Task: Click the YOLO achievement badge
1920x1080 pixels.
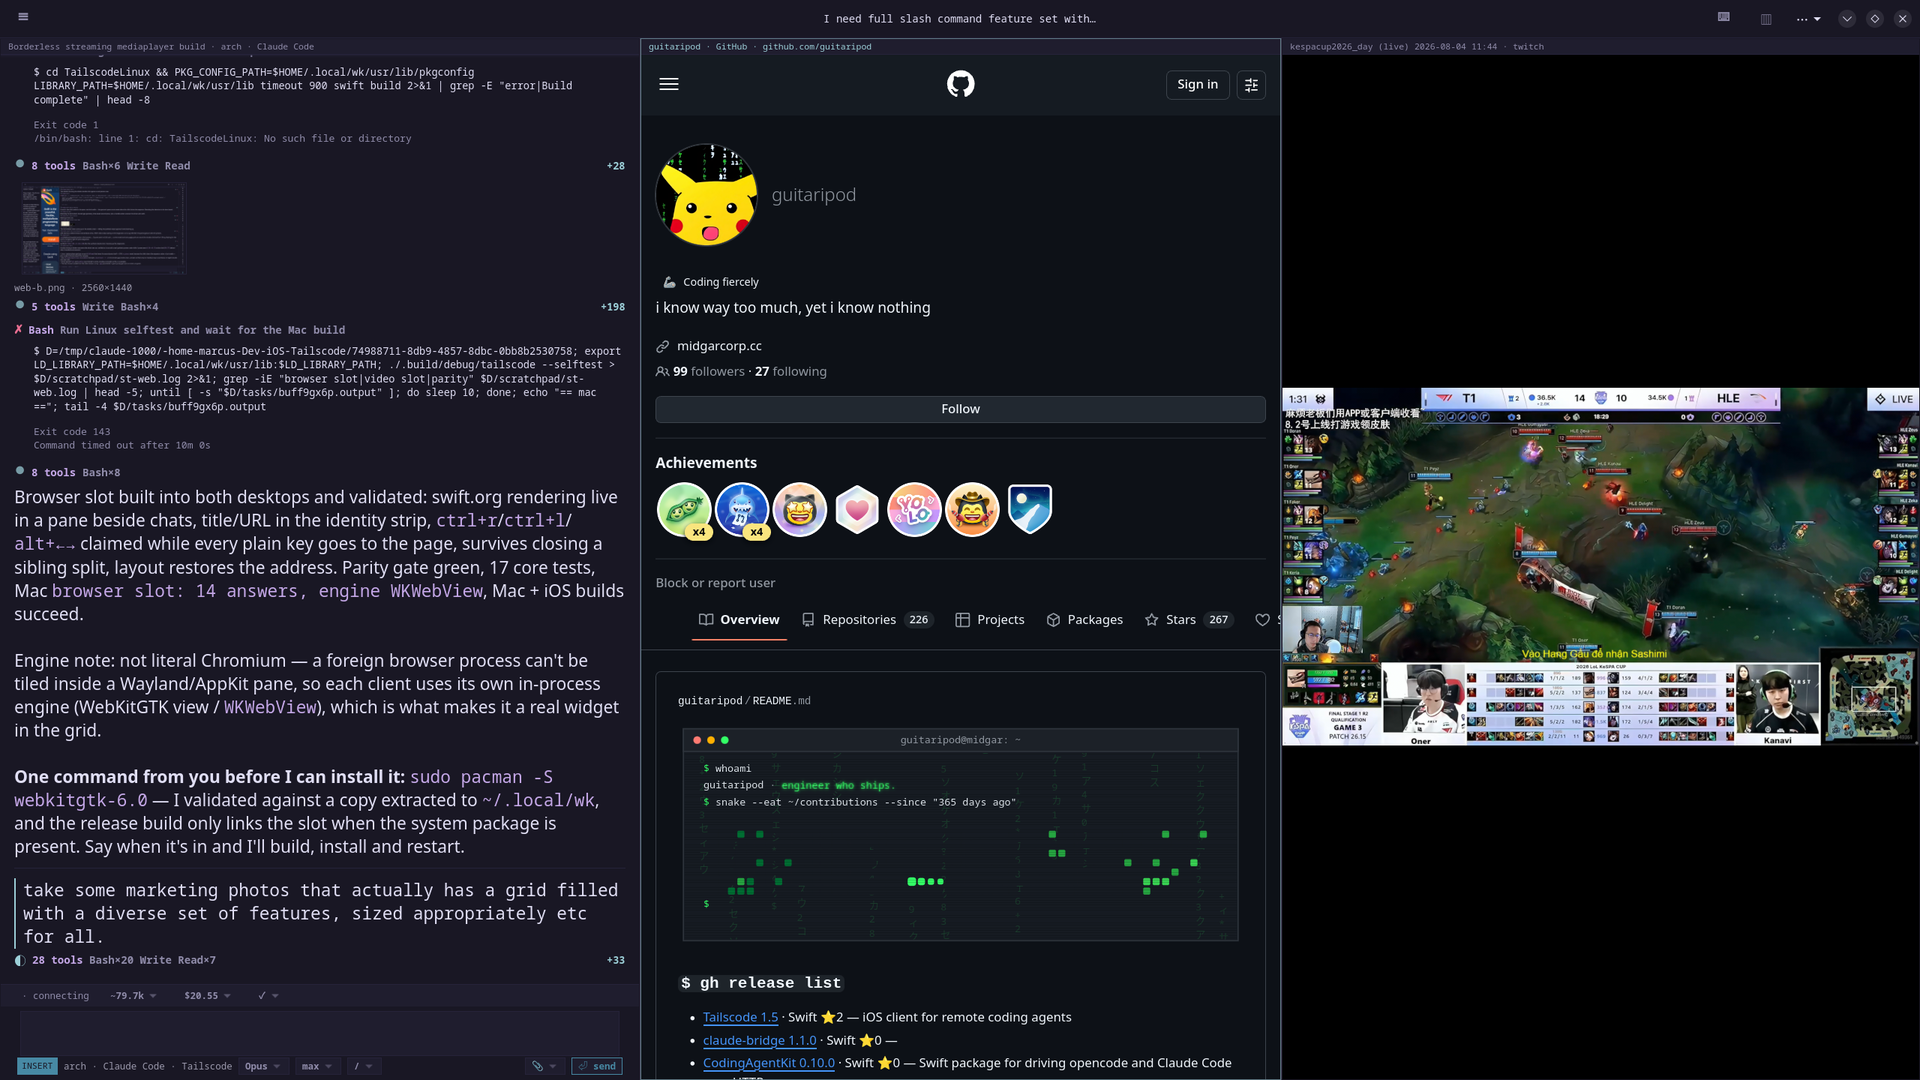Action: pyautogui.click(x=914, y=509)
